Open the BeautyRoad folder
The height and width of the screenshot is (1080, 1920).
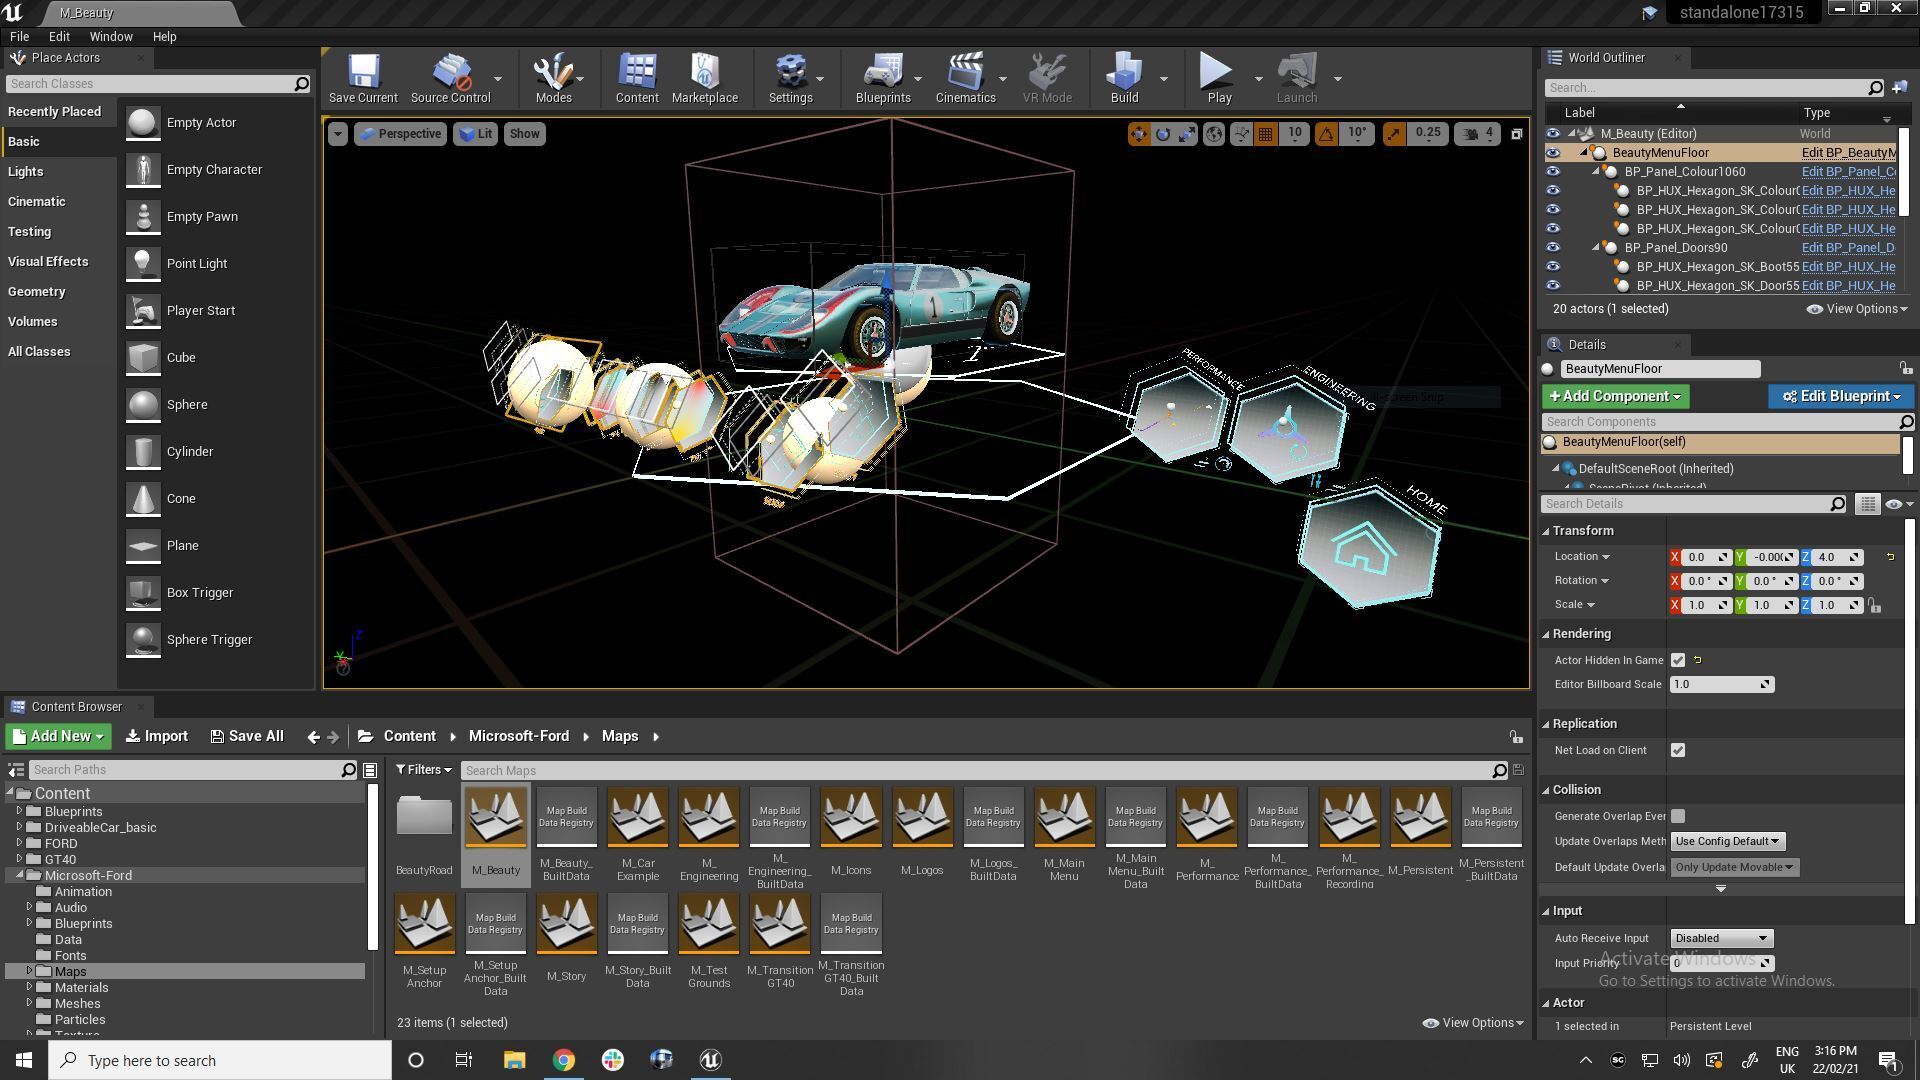pyautogui.click(x=424, y=816)
